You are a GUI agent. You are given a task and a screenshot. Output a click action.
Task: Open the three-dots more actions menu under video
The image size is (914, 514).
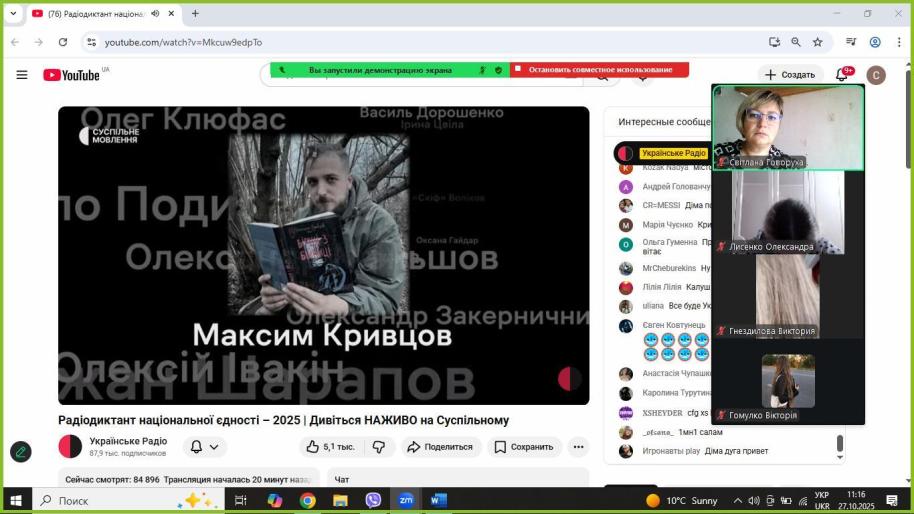pos(578,447)
